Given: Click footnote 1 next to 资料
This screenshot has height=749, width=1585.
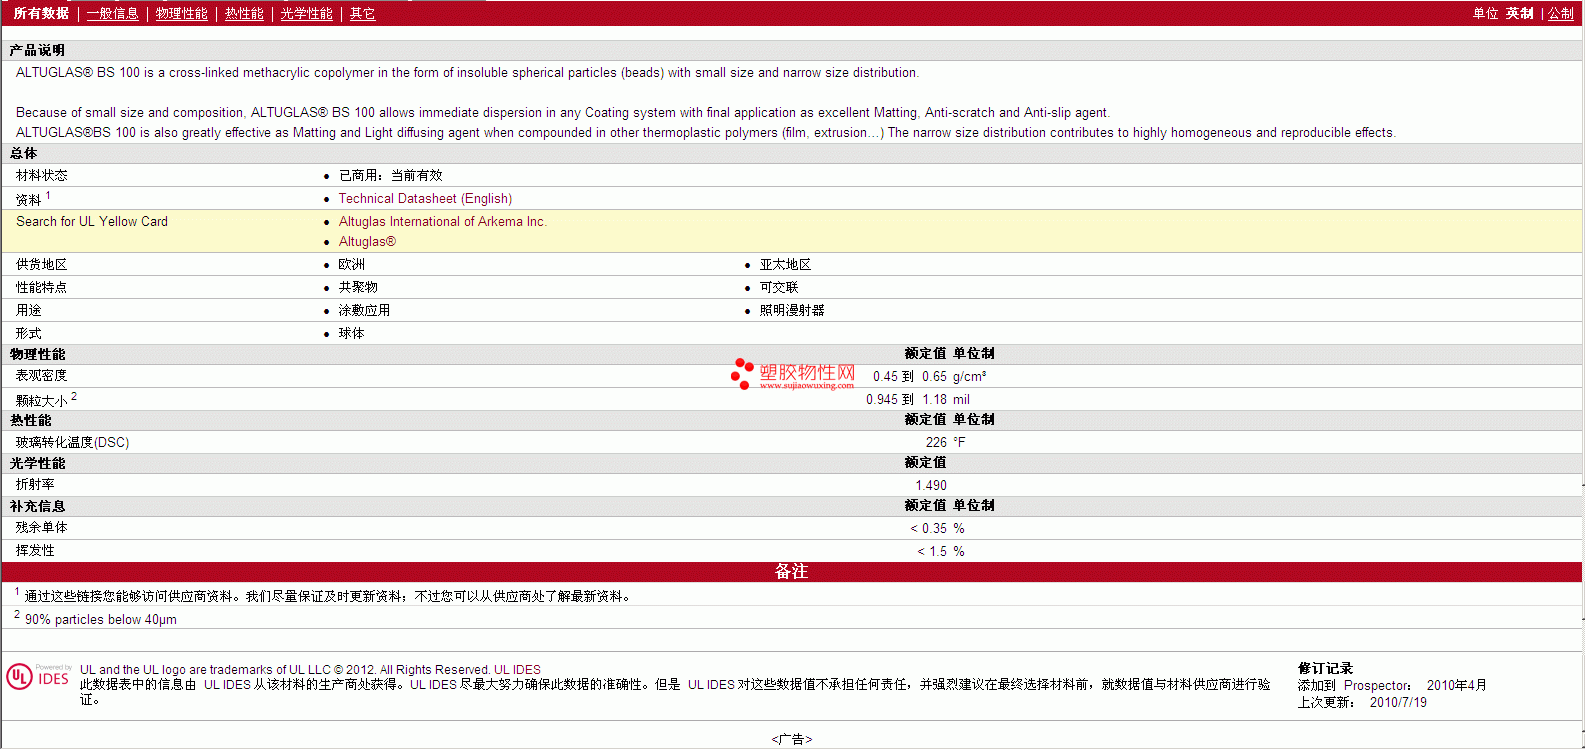Looking at the screenshot, I should click(48, 196).
